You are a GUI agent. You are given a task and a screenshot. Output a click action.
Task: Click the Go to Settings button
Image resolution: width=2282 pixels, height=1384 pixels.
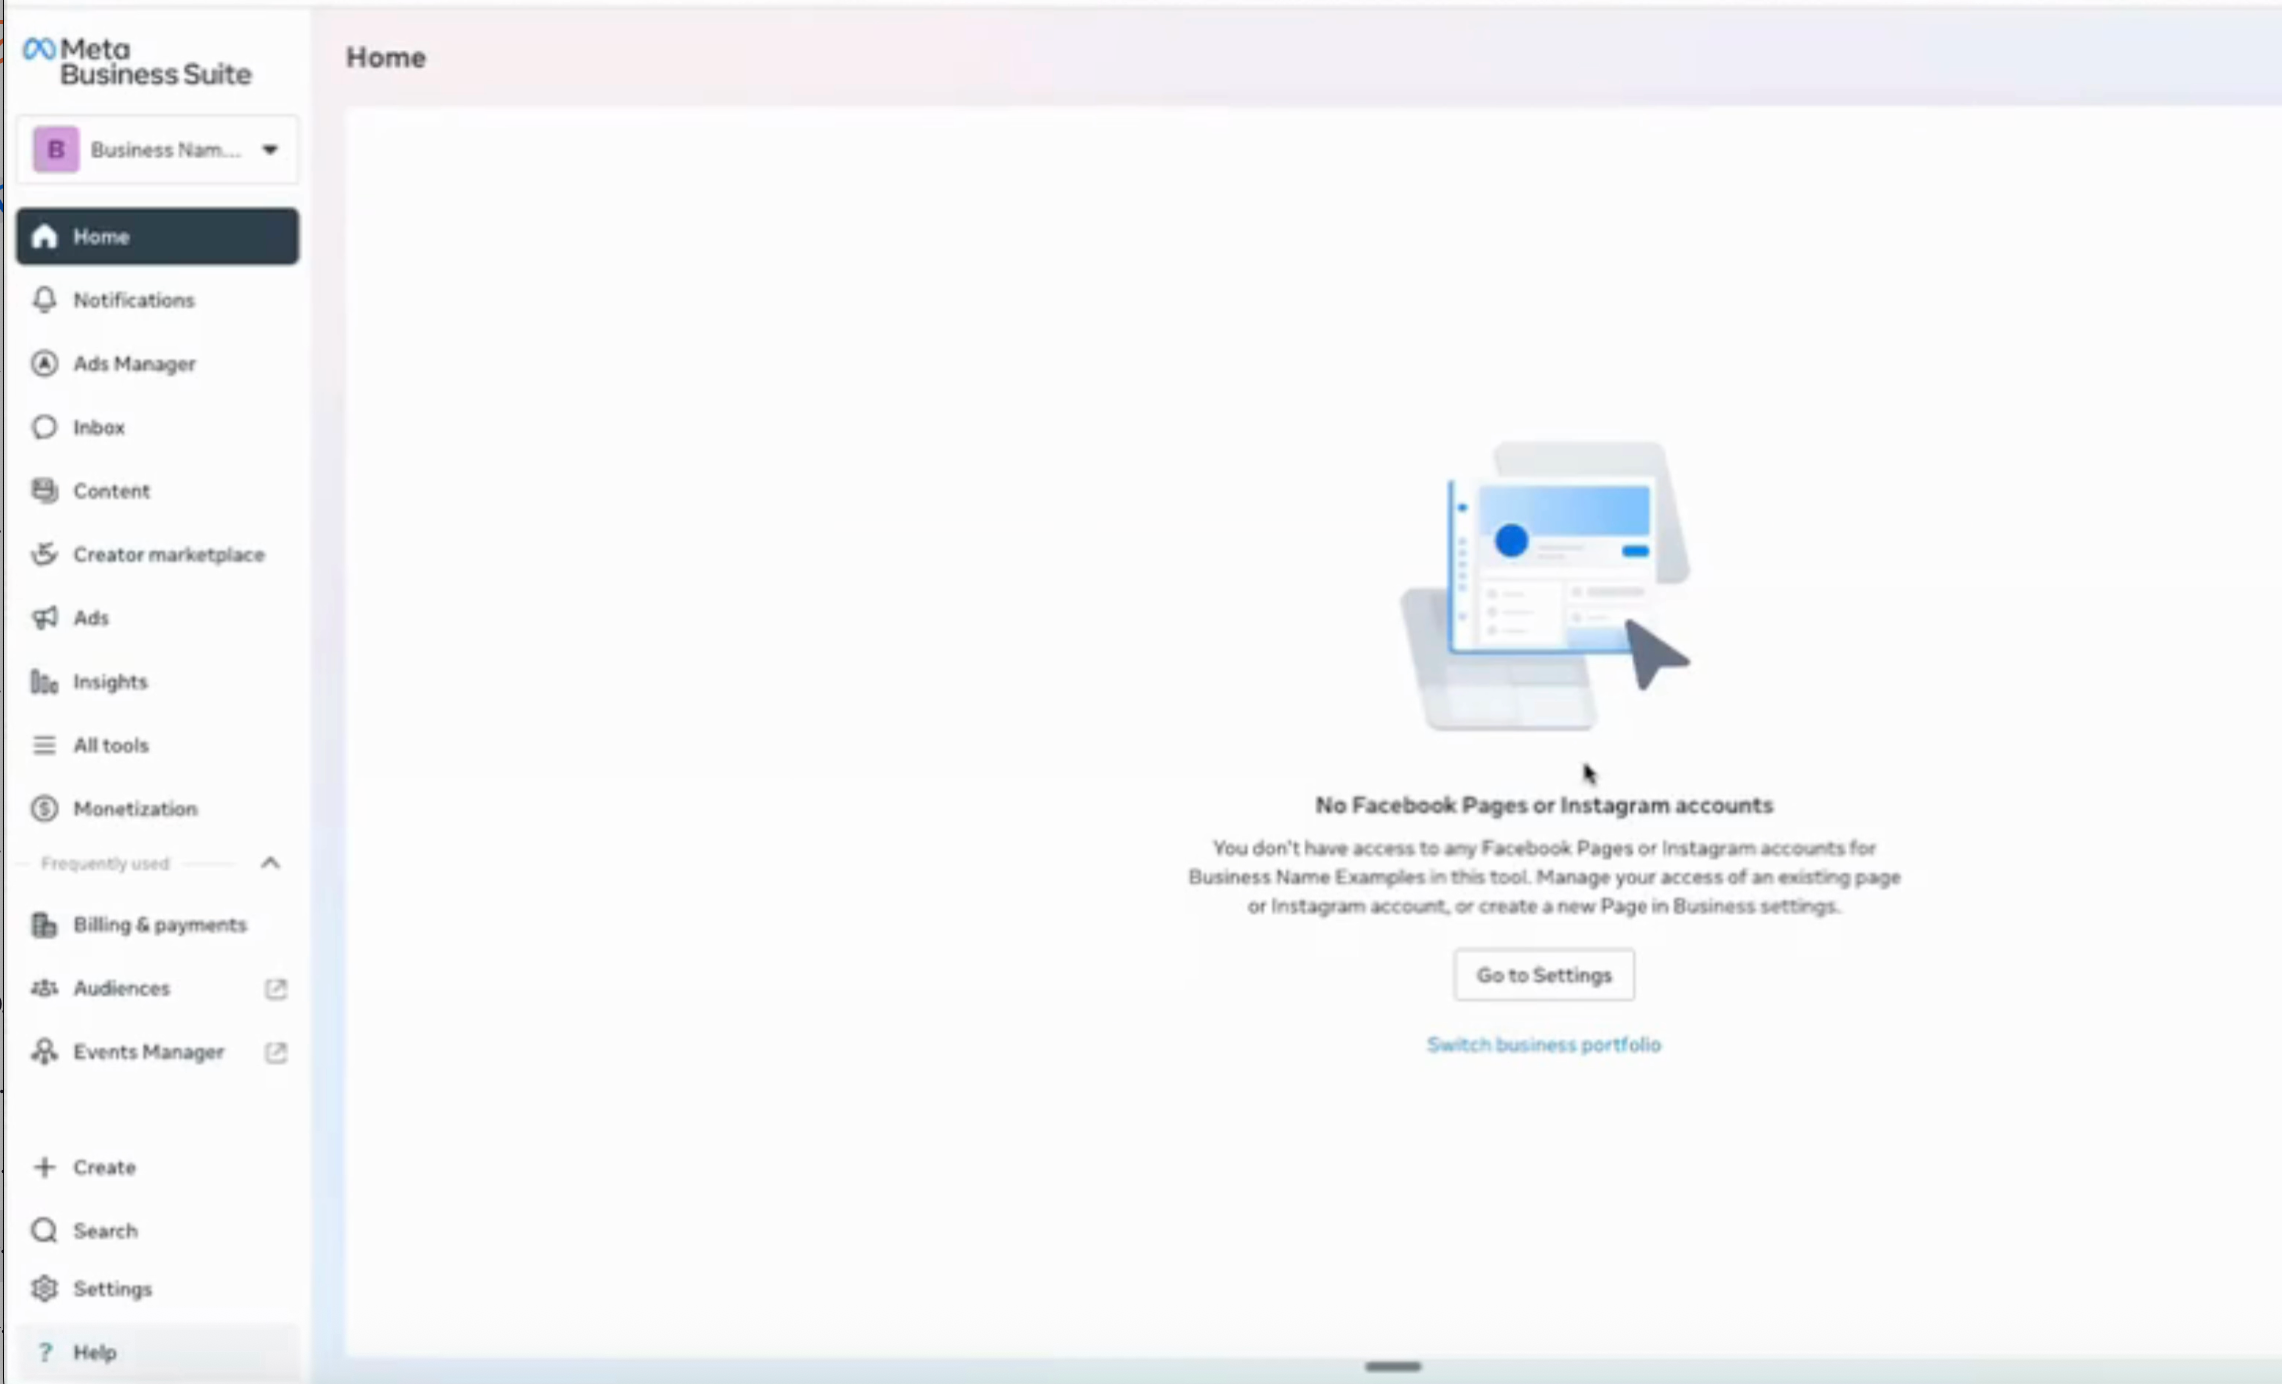pyautogui.click(x=1544, y=975)
